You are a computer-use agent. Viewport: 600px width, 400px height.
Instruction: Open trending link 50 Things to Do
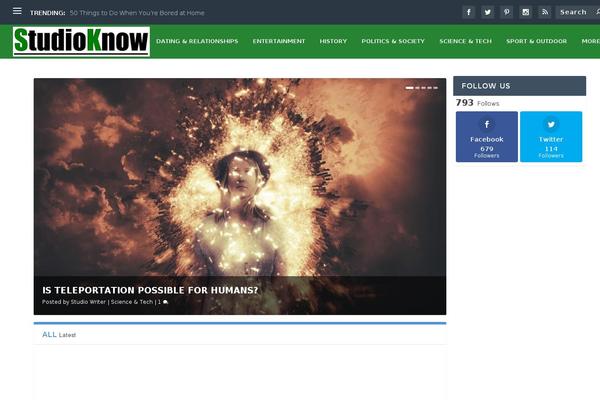pos(137,13)
